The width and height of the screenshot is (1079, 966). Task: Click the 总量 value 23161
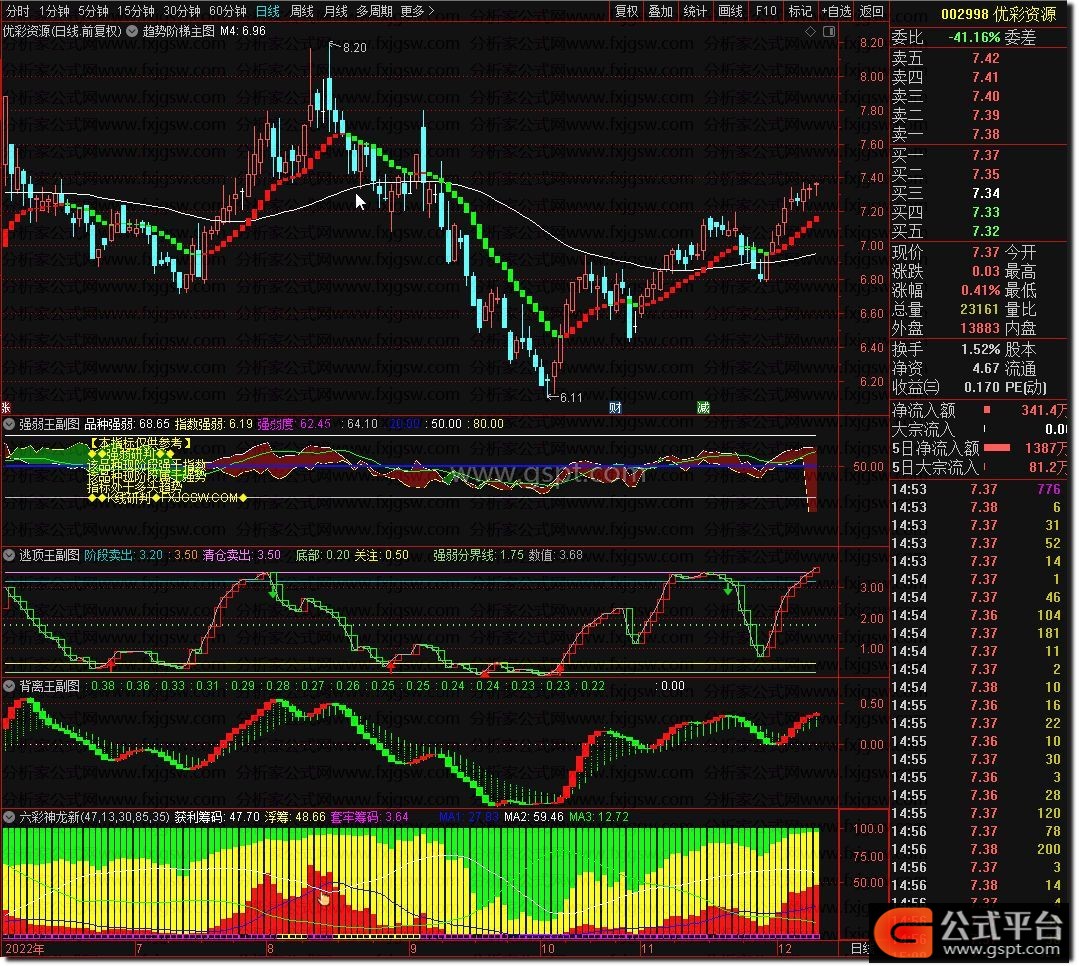click(x=979, y=310)
